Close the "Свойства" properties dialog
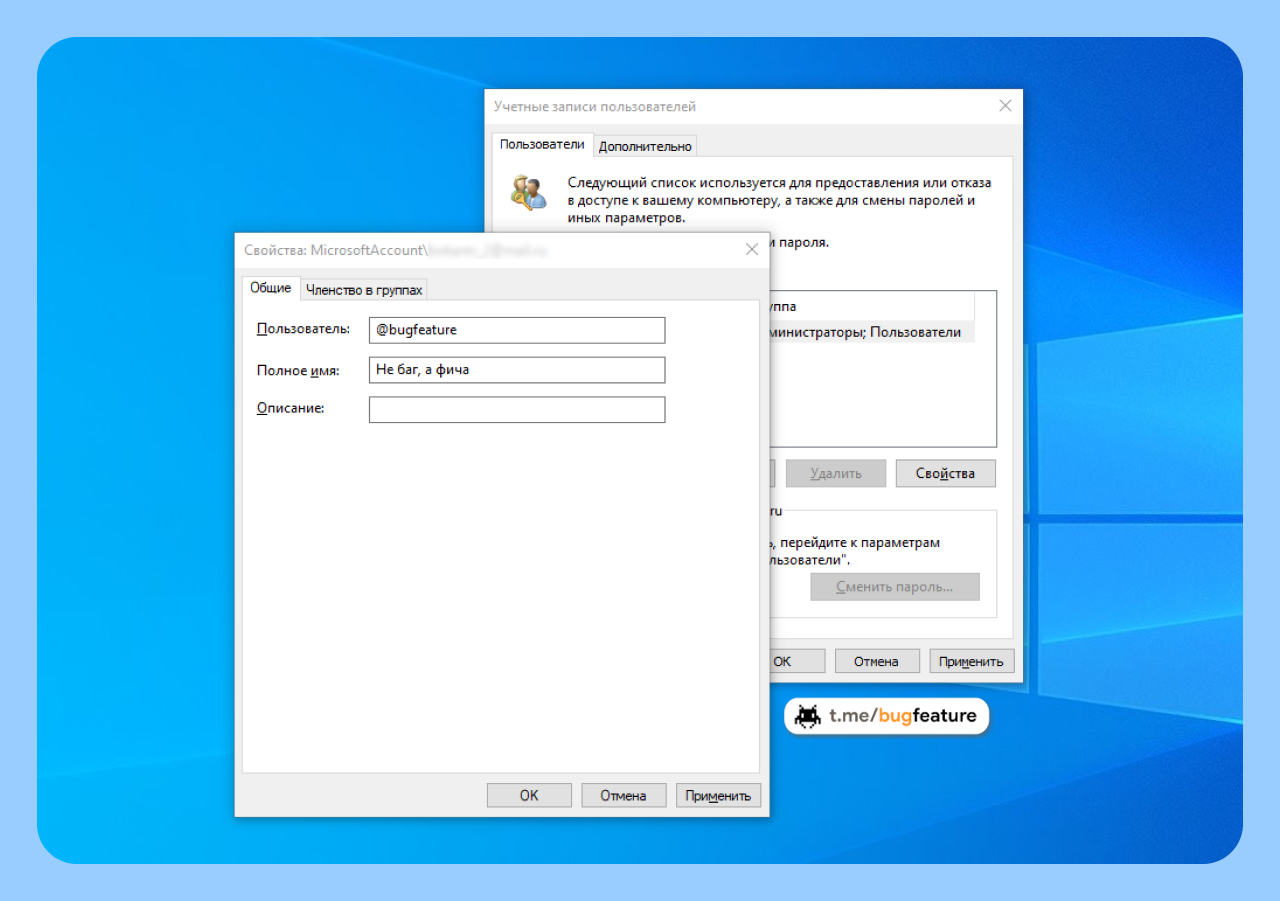The width and height of the screenshot is (1280, 901). click(752, 250)
